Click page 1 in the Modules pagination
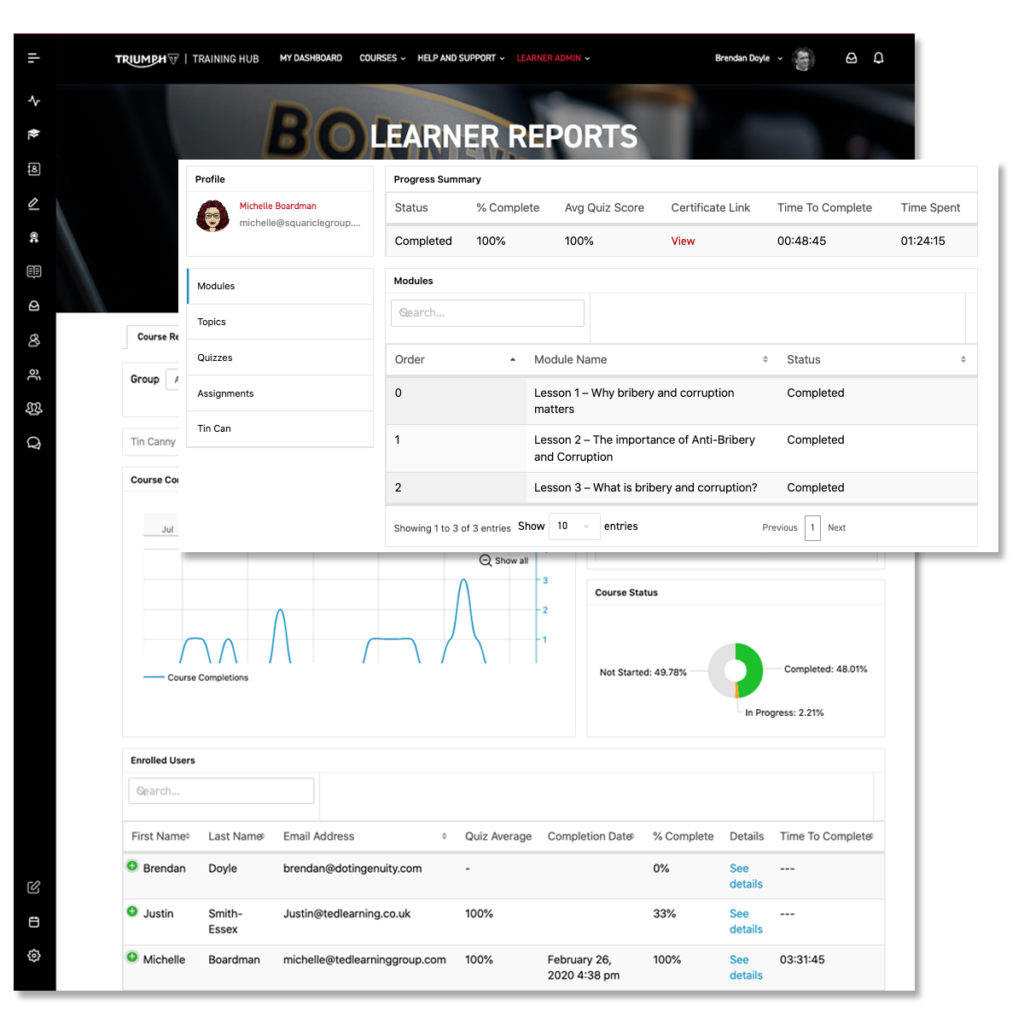Image resolution: width=1024 pixels, height=1024 pixels. (x=812, y=528)
